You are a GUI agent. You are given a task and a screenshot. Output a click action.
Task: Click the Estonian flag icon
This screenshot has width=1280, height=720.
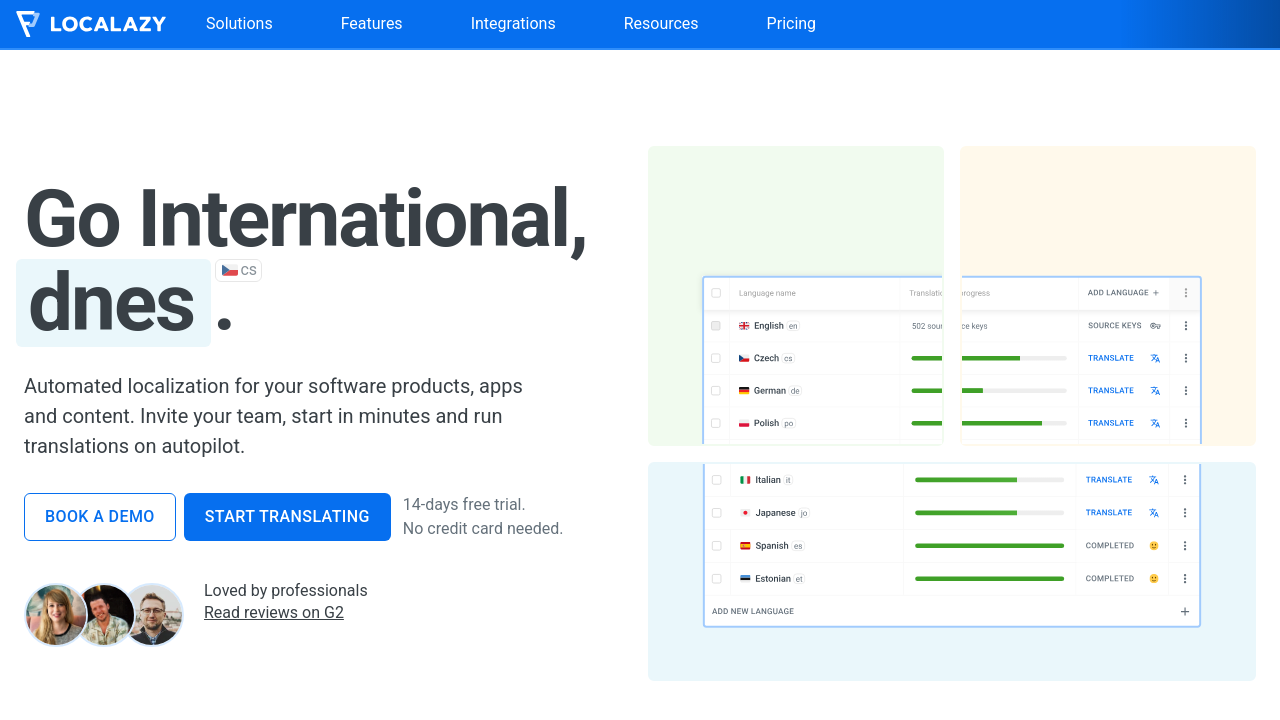[x=745, y=579]
